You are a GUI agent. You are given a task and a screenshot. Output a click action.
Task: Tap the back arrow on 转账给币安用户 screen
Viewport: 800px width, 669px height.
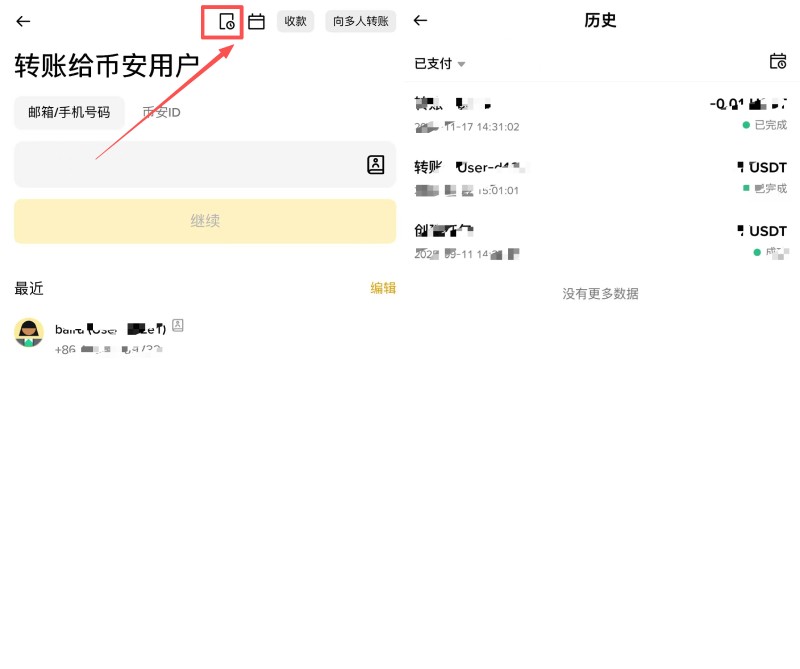pyautogui.click(x=22, y=21)
